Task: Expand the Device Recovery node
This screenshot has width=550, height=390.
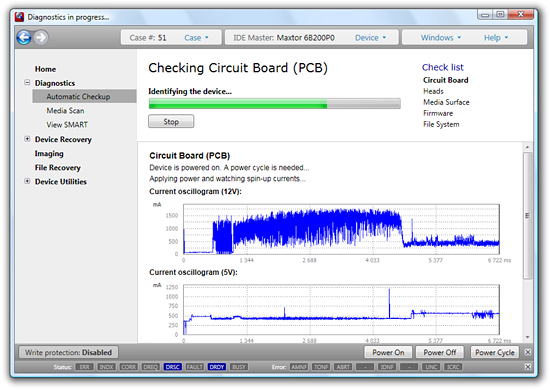Action: [27, 139]
